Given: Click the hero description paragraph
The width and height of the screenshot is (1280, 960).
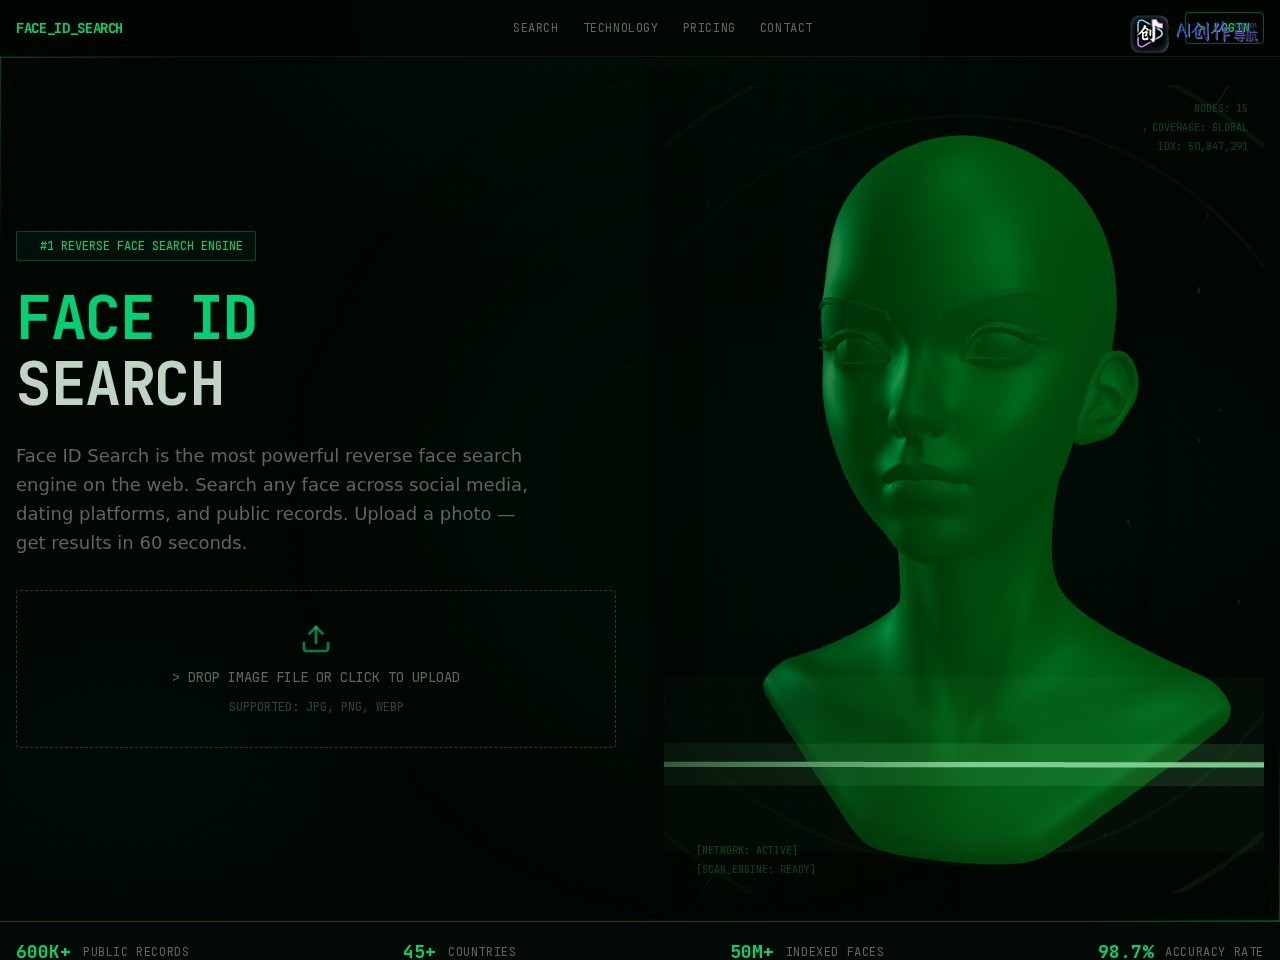Looking at the screenshot, I should pos(272,499).
